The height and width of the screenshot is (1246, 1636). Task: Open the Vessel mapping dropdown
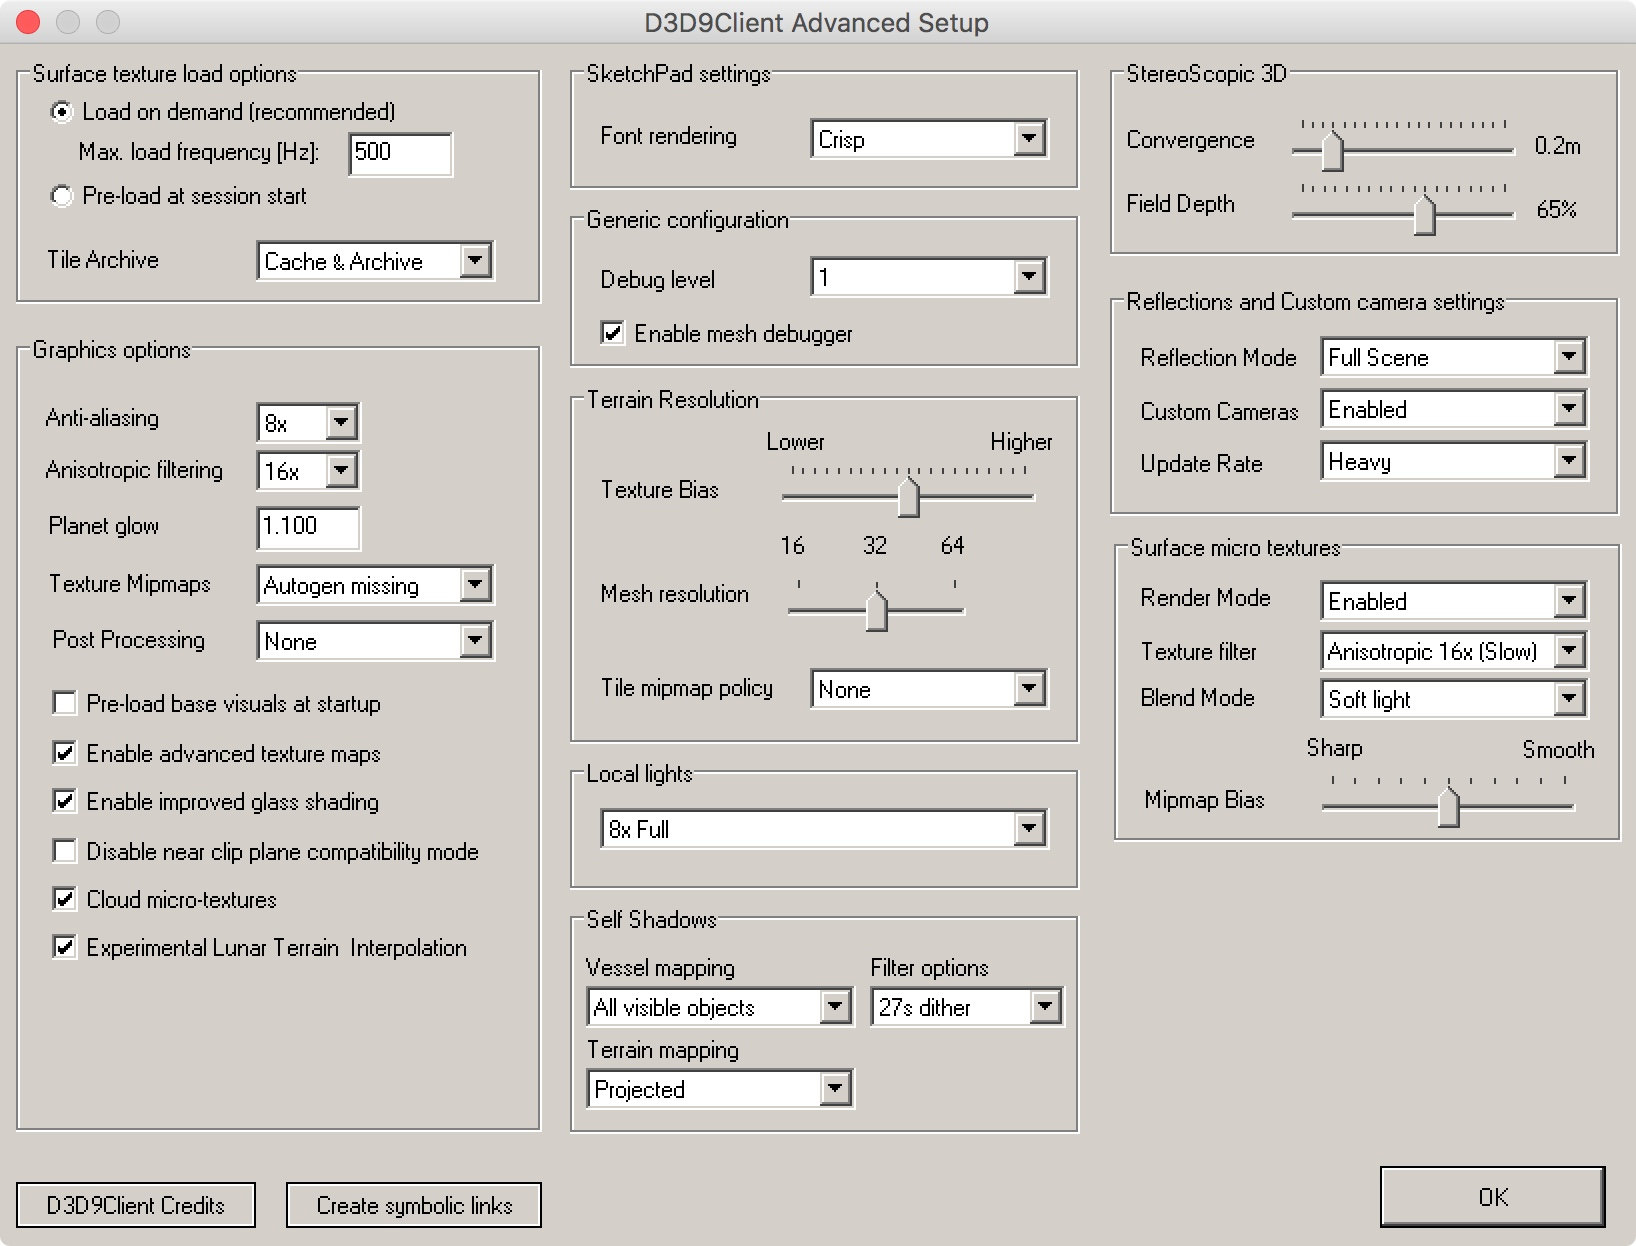tap(720, 1007)
